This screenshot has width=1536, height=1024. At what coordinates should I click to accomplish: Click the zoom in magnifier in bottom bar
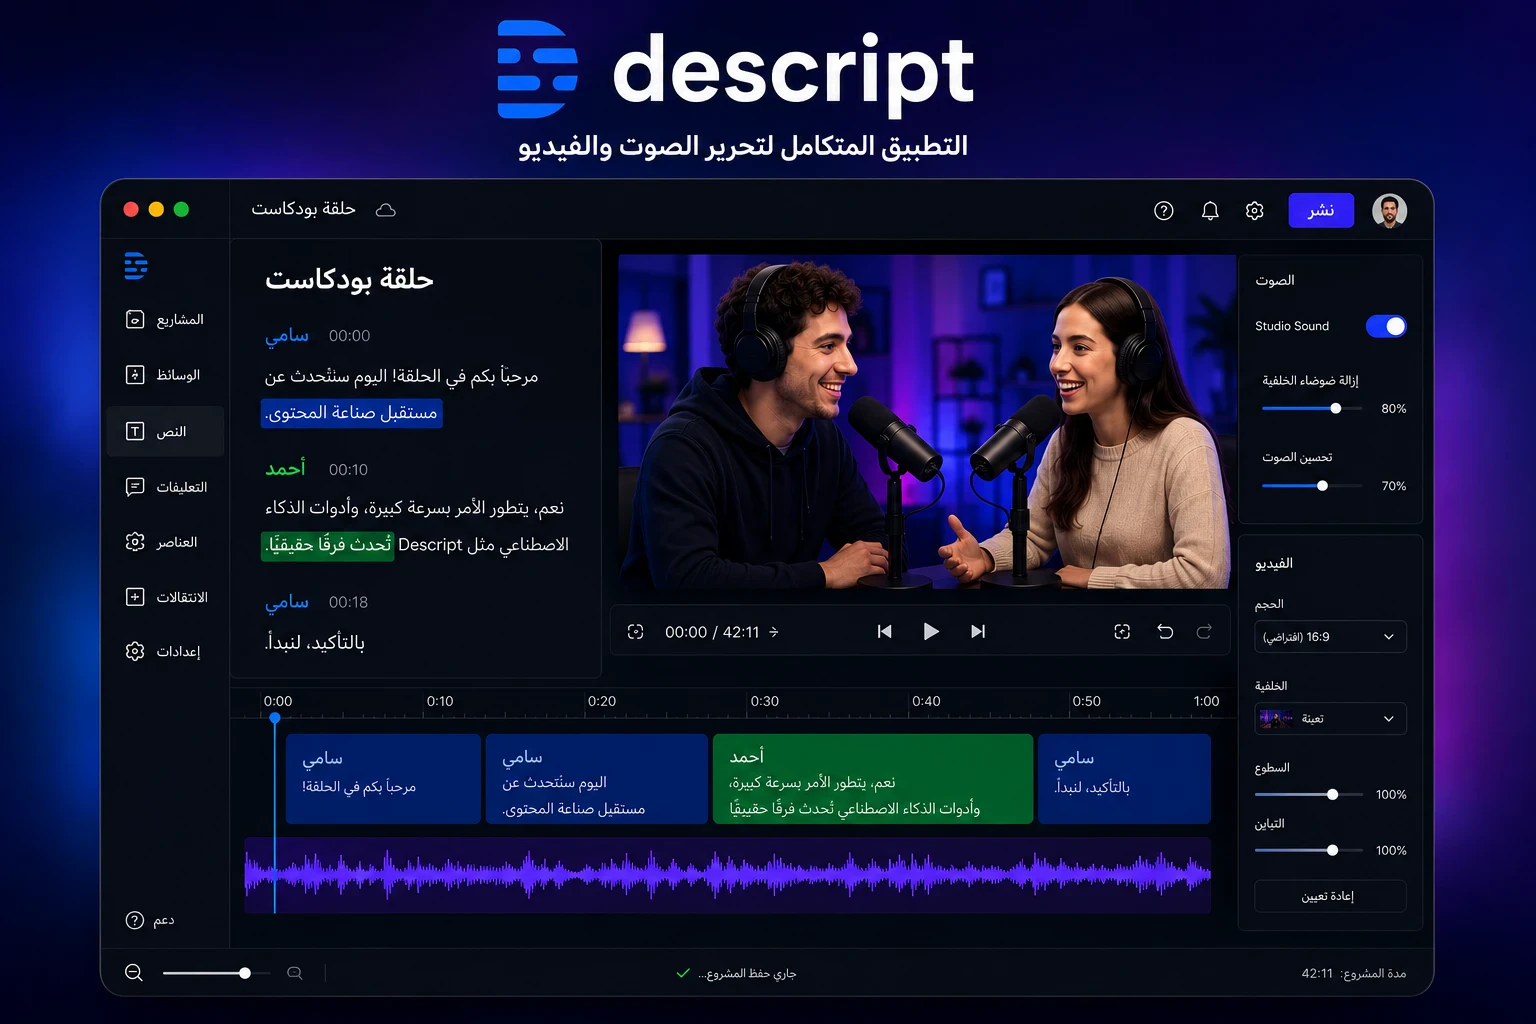pyautogui.click(x=295, y=973)
